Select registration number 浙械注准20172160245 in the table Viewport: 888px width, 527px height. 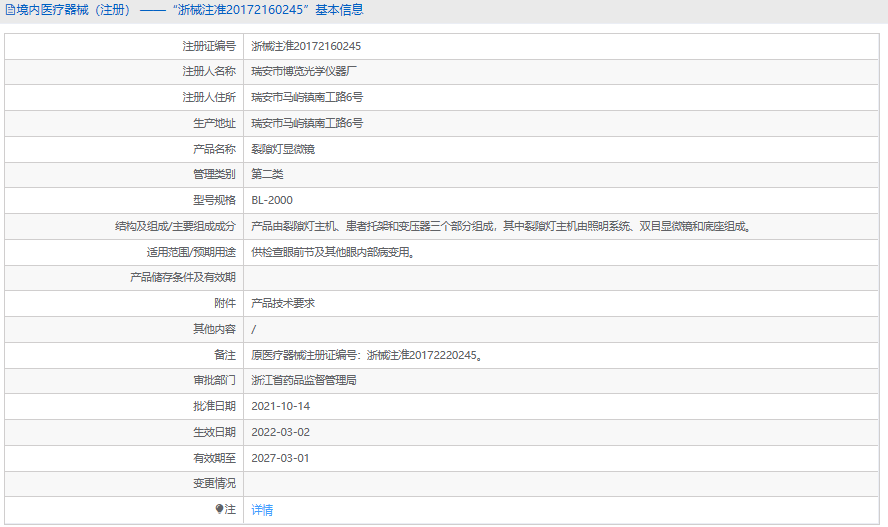point(306,46)
